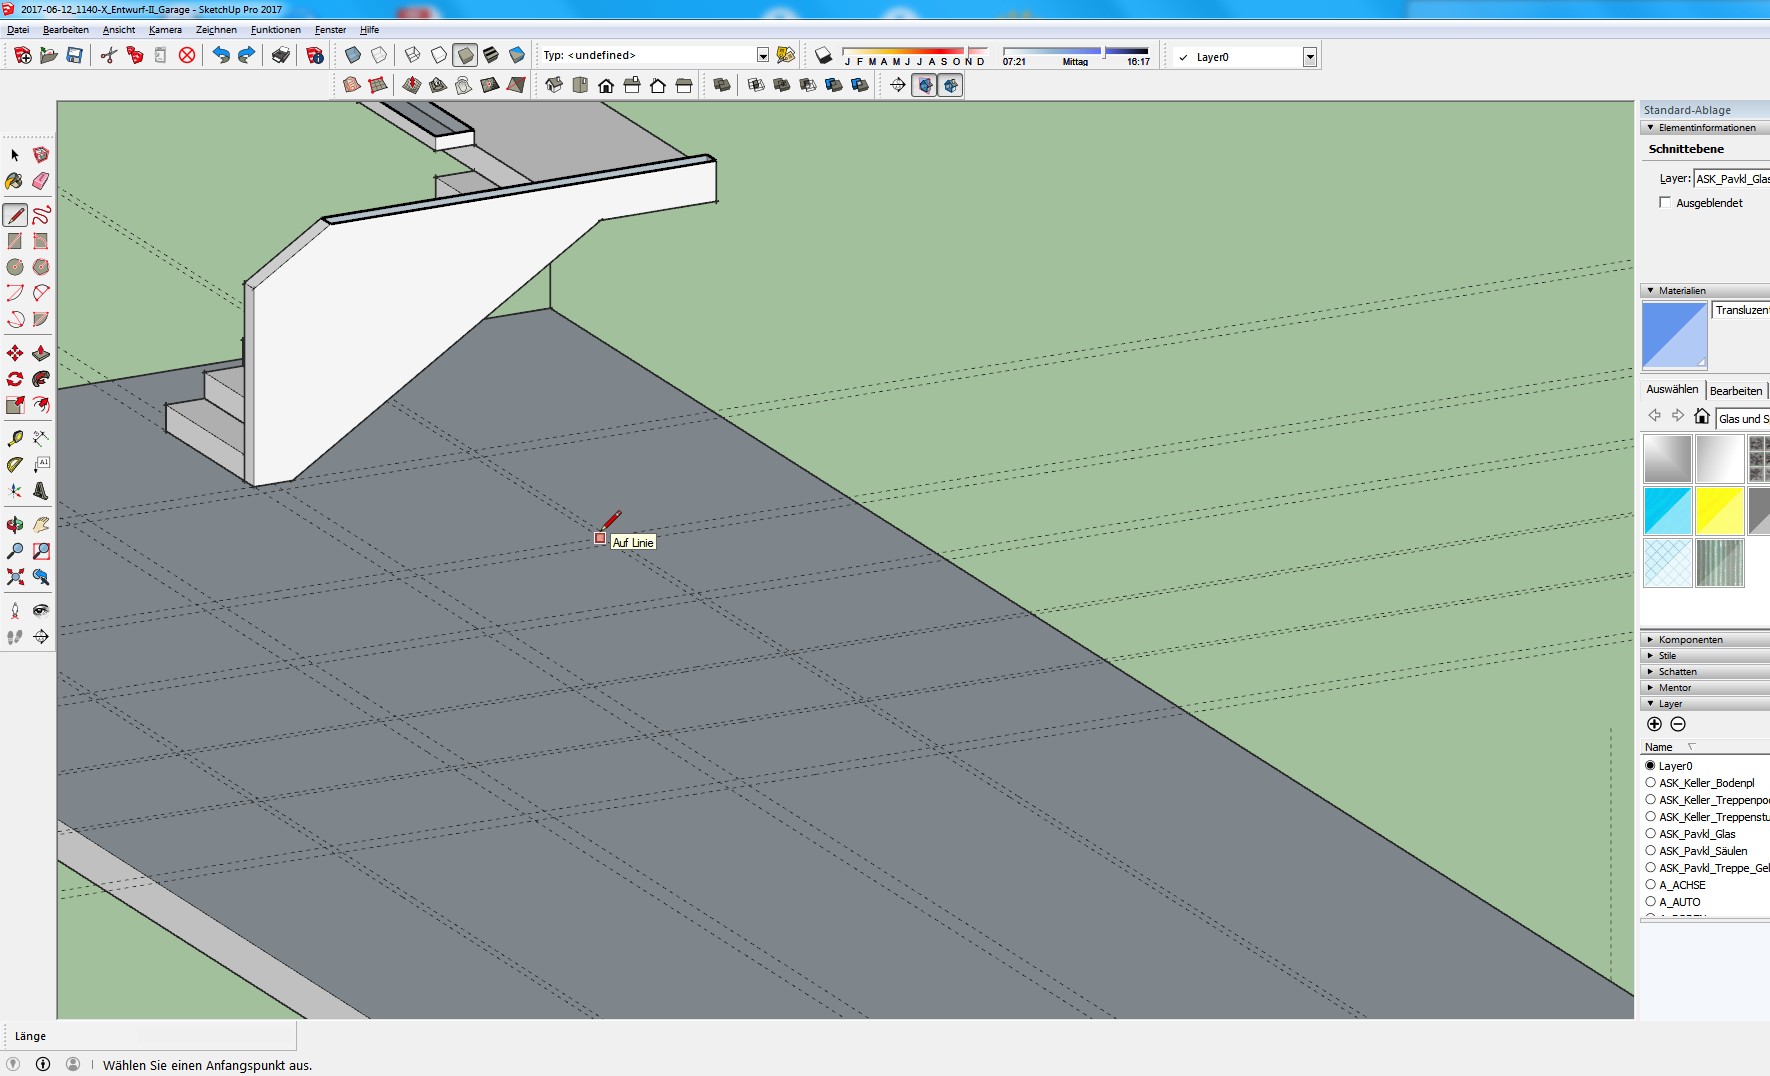Open the Kamera menu
The width and height of the screenshot is (1770, 1076).
(x=165, y=30)
